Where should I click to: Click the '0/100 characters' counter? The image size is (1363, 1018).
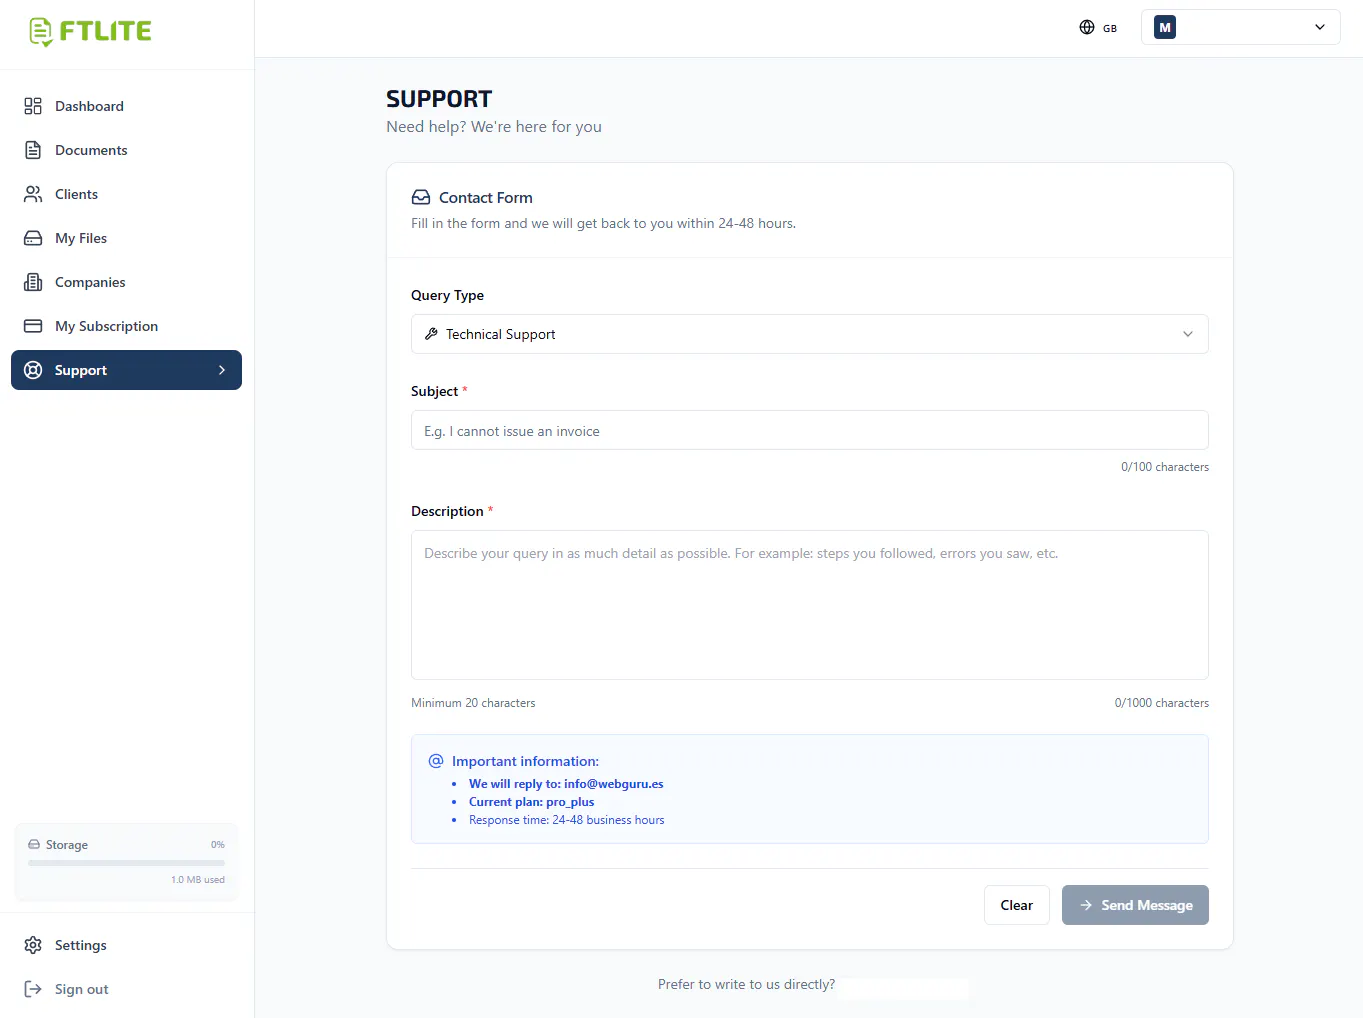(x=1165, y=467)
